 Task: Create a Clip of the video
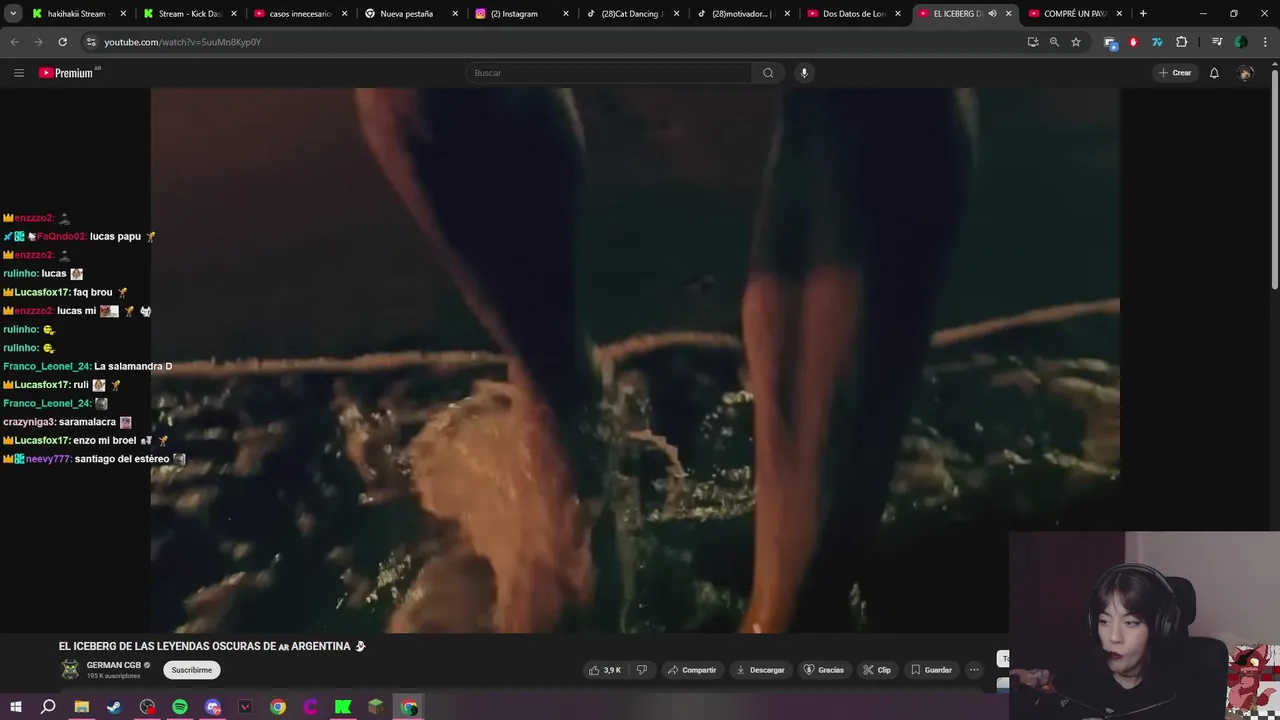(x=877, y=670)
